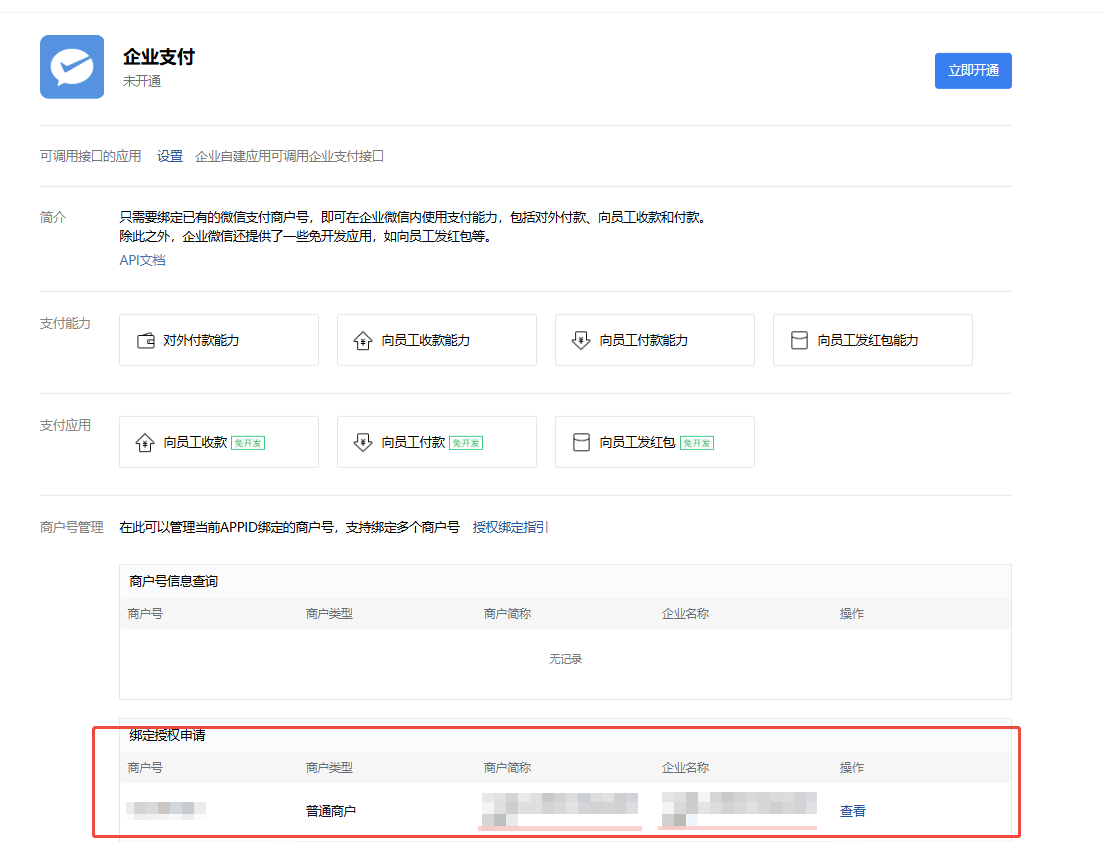Image resolution: width=1104 pixels, height=855 pixels.
Task: Click the 普通商户 merchant type cell
Action: pos(331,811)
